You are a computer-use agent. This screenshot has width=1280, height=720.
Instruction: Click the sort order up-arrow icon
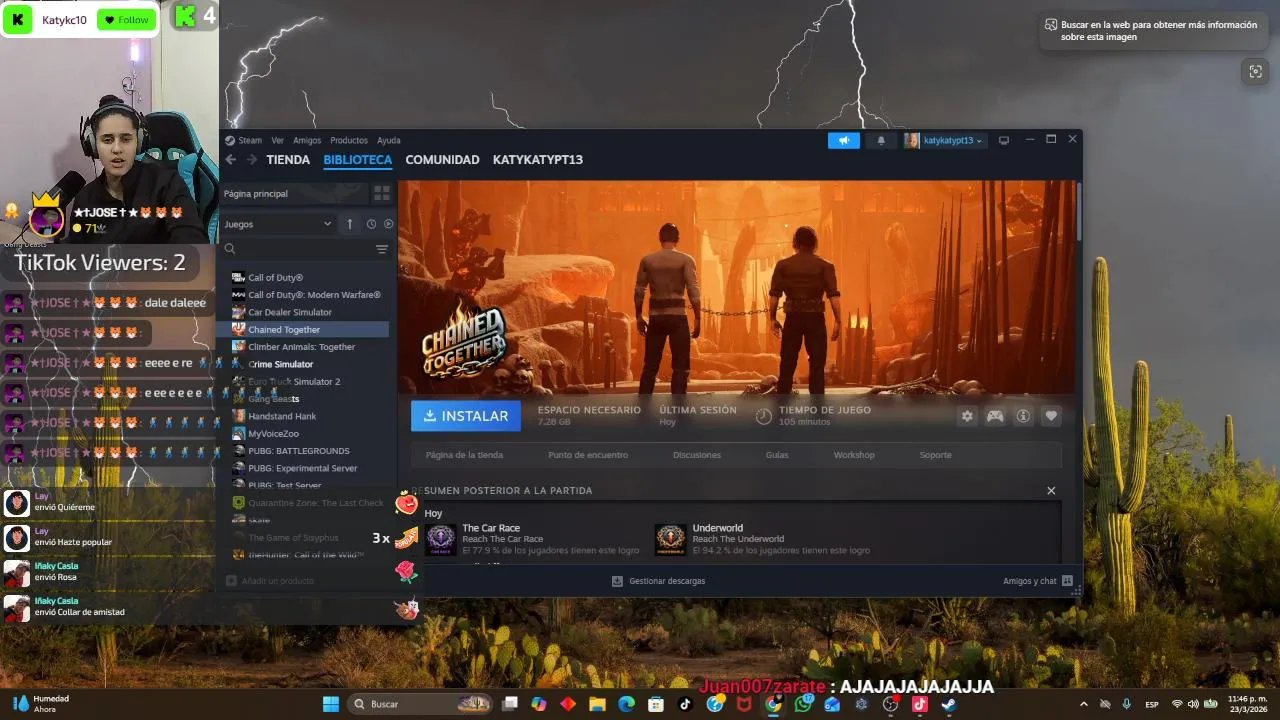pyautogui.click(x=349, y=224)
